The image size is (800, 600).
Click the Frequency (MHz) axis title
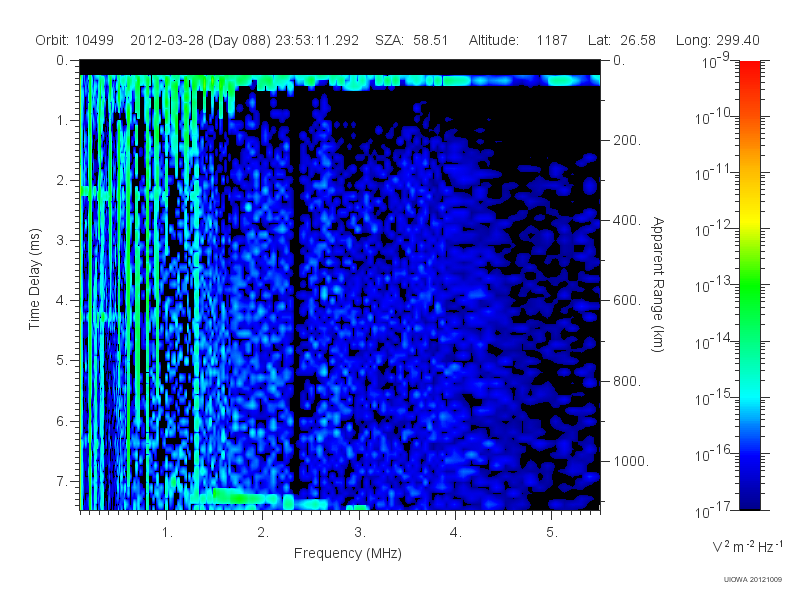[347, 554]
